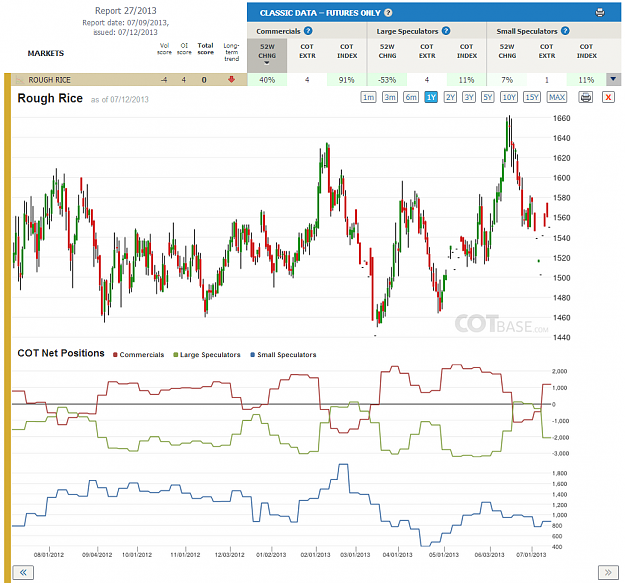Close the Rough Rice chart panel
Viewport: 625px width, 583px height.
608,97
